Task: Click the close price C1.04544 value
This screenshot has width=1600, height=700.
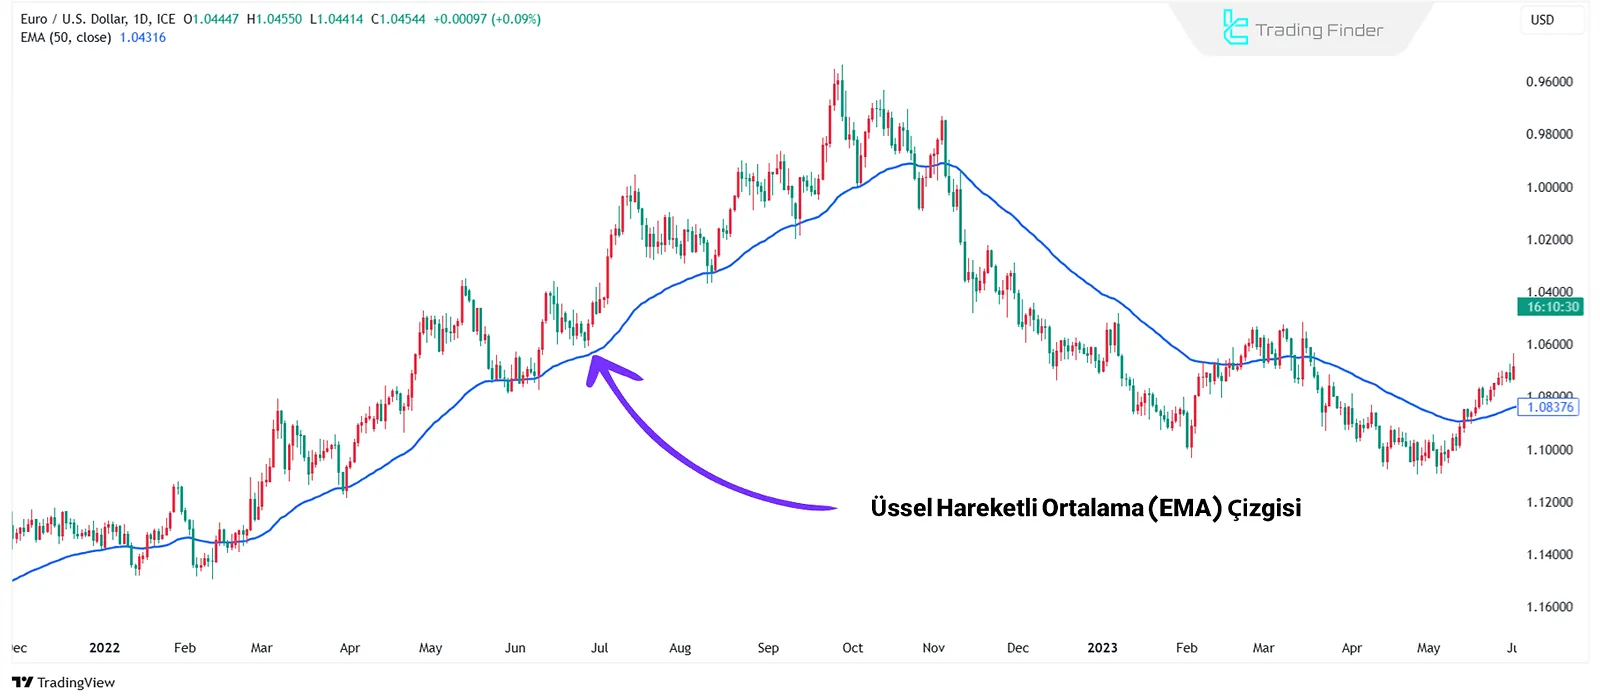Action: point(398,19)
